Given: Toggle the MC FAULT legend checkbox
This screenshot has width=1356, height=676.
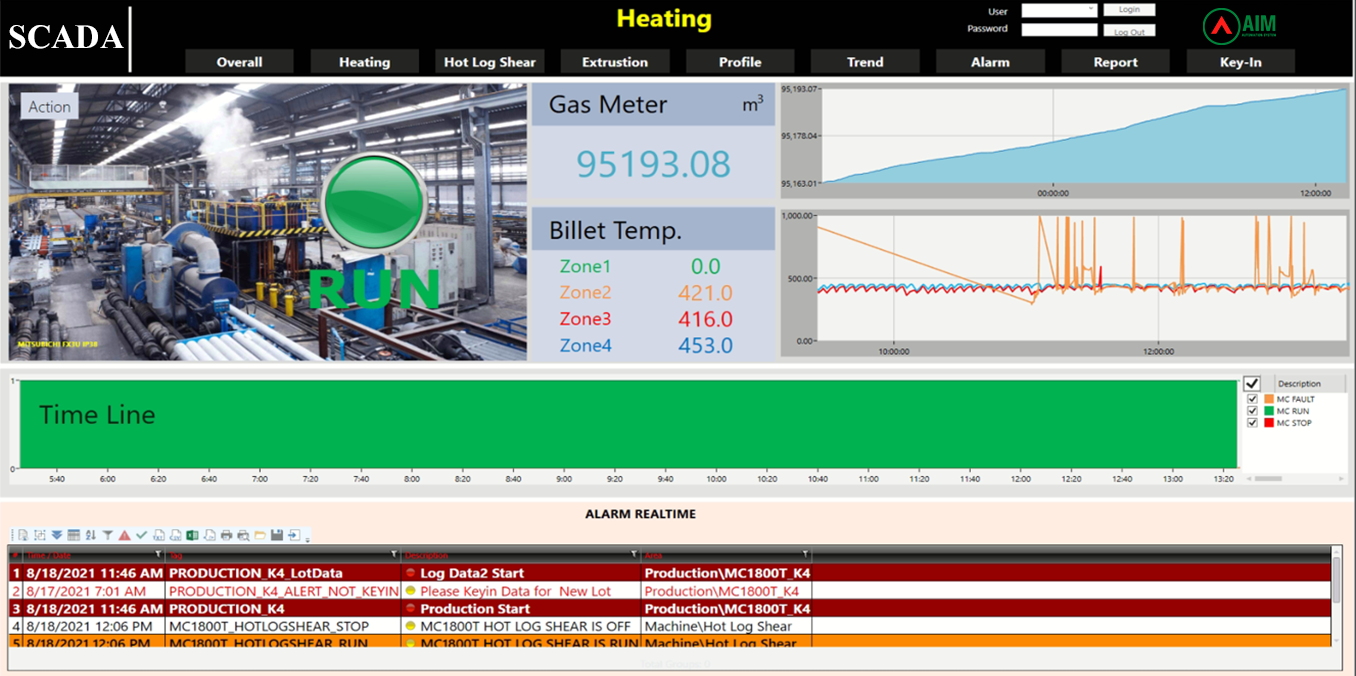Looking at the screenshot, I should (1252, 399).
